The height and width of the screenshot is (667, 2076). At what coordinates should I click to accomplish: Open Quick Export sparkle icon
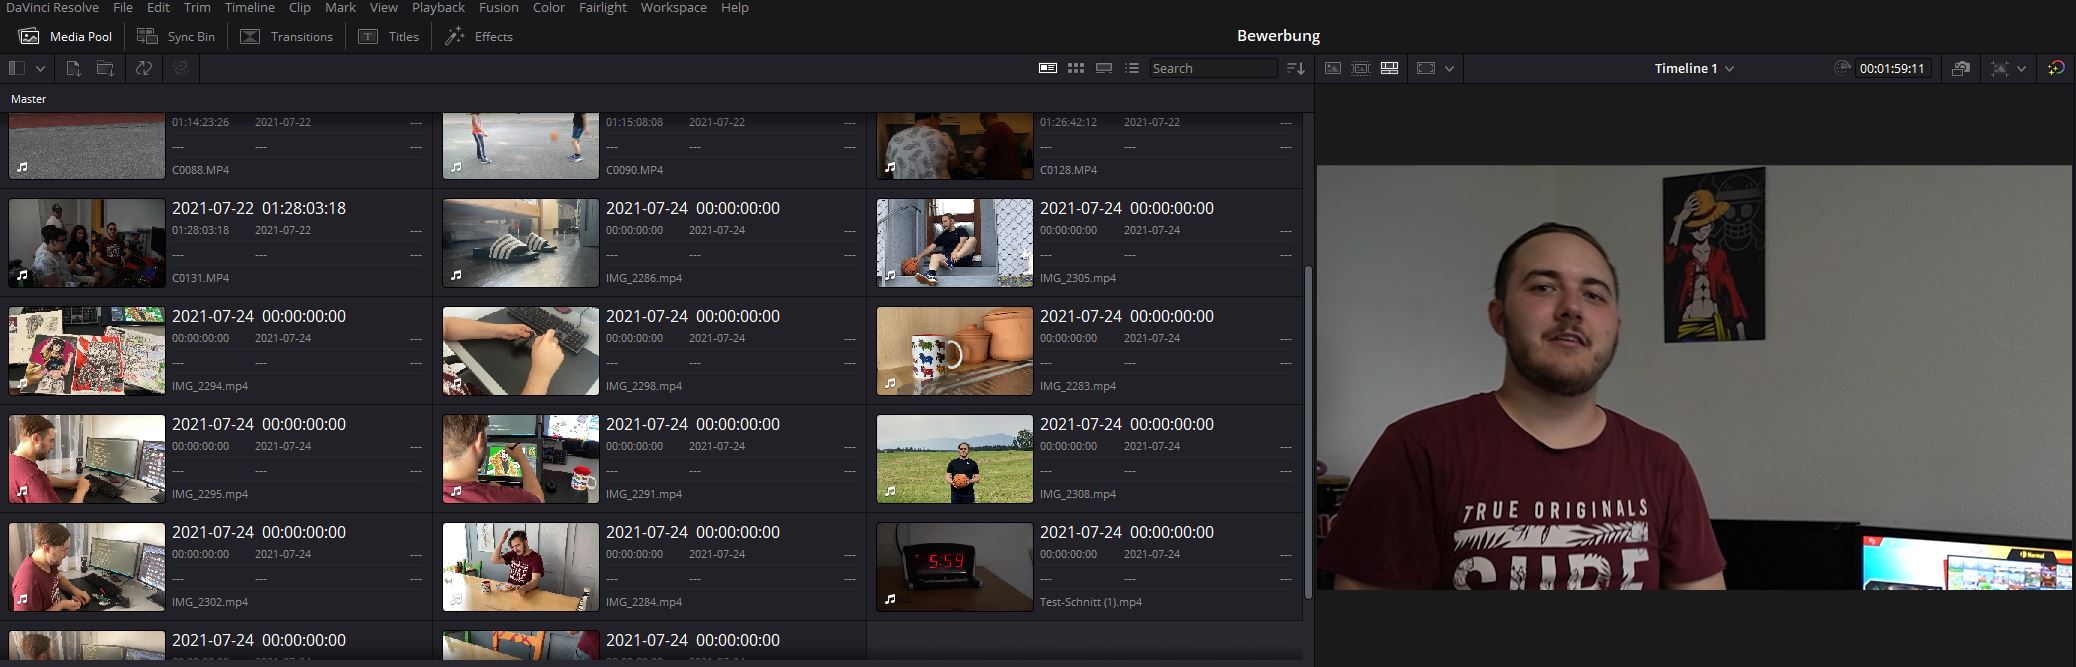tap(2056, 68)
